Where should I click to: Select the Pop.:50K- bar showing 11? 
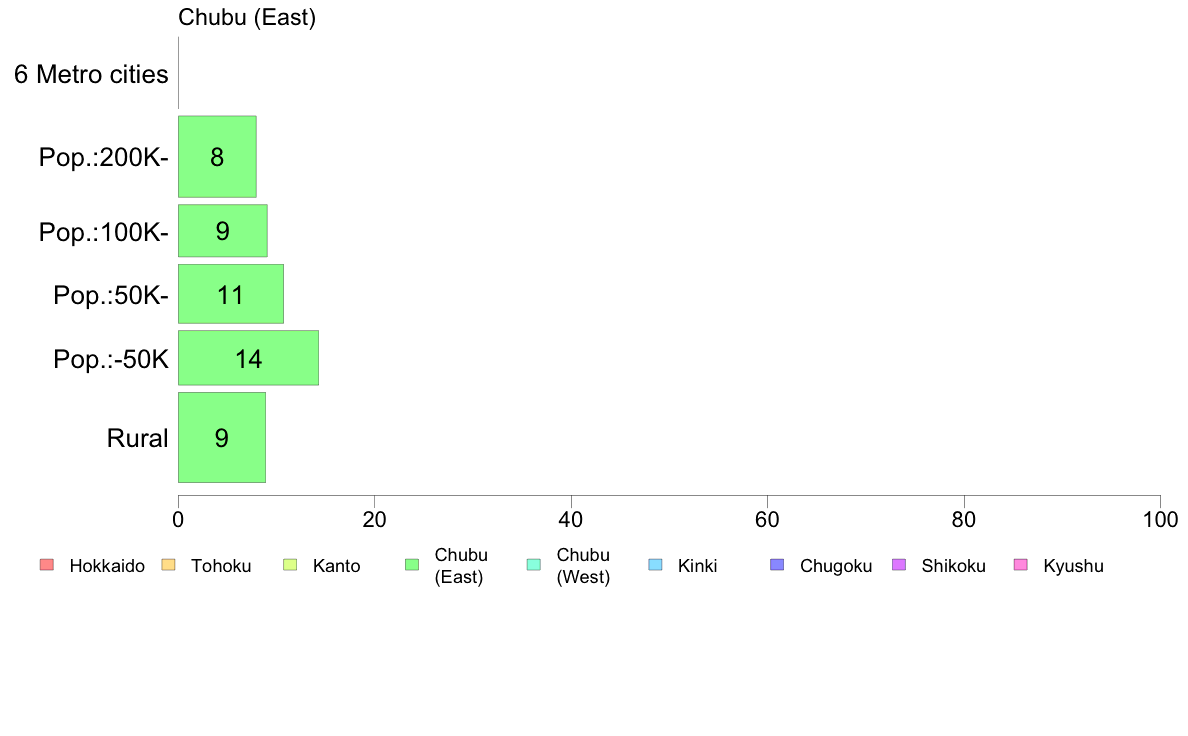231,294
